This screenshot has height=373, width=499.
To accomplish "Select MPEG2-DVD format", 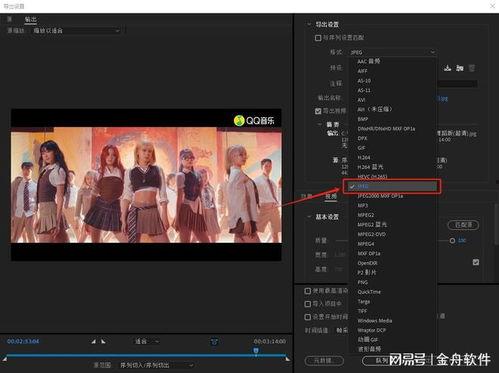I will (372, 234).
